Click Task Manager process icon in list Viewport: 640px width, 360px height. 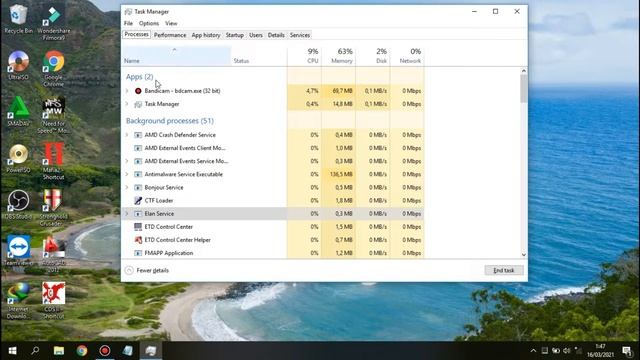coord(138,104)
